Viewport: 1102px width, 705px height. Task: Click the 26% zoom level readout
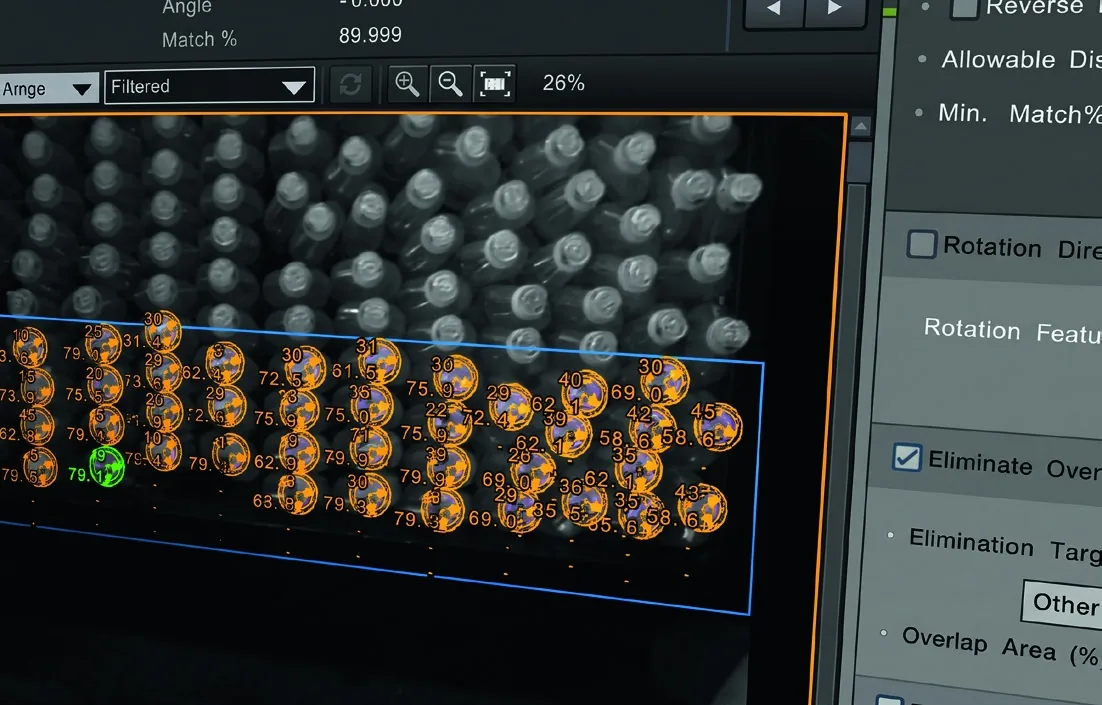564,83
